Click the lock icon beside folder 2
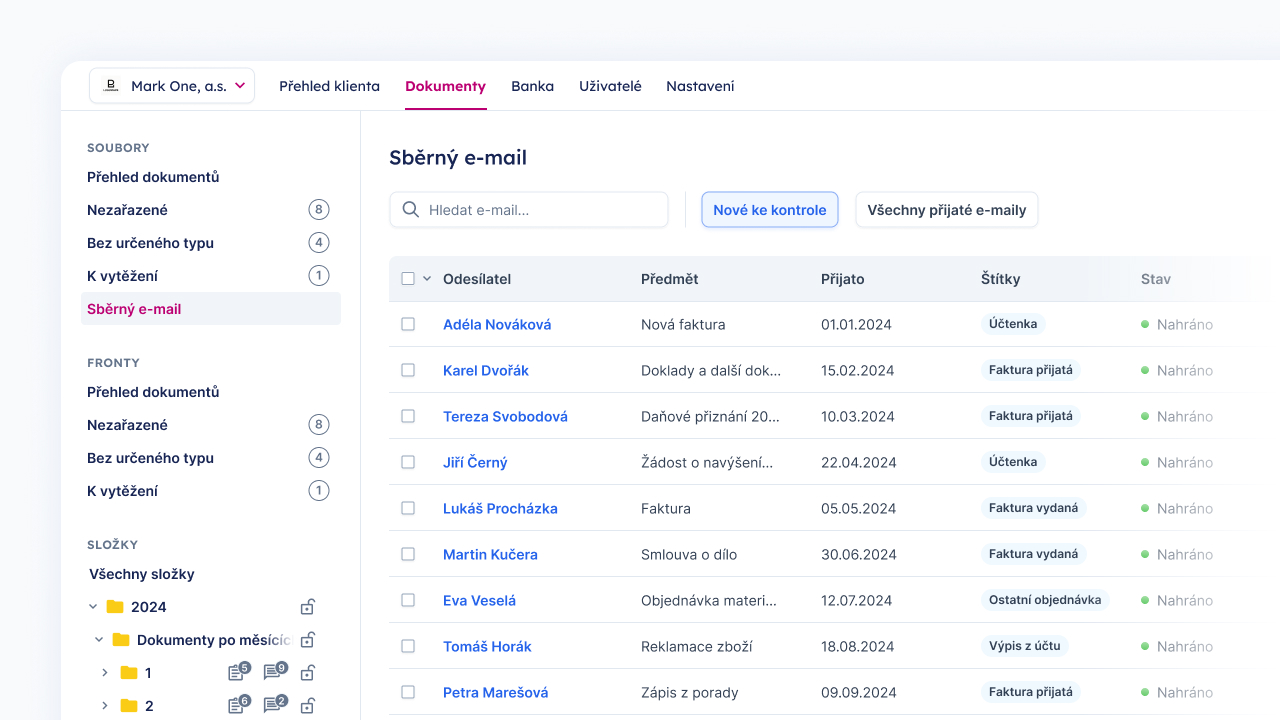Viewport: 1280px width, 720px height. tap(307, 705)
